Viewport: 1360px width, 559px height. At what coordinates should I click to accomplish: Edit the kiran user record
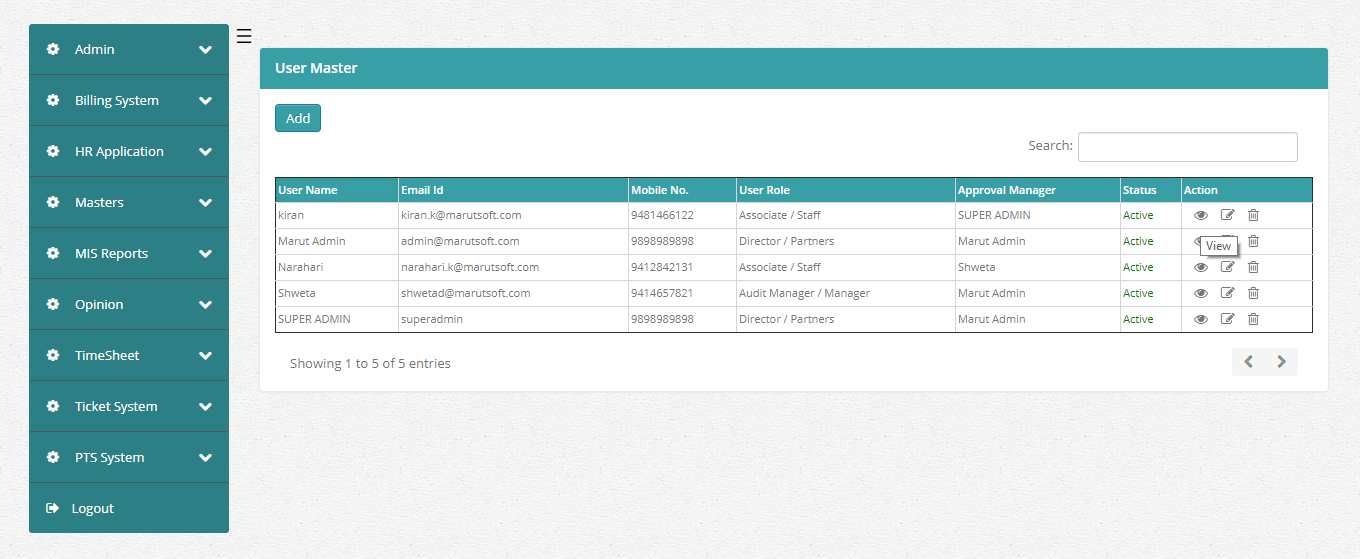coord(1227,215)
